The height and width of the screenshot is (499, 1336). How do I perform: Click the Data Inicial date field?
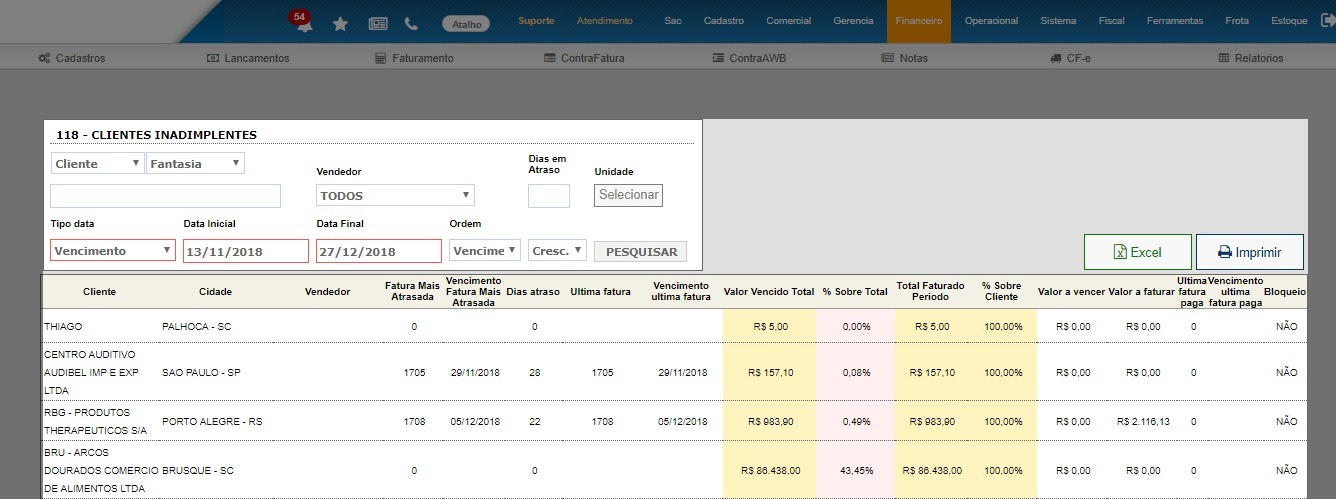coord(246,251)
